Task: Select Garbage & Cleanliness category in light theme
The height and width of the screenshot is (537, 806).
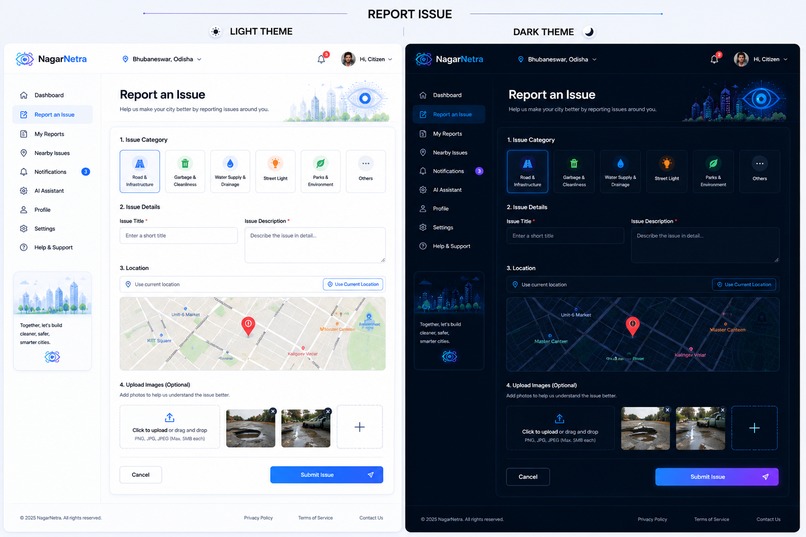Action: (185, 171)
